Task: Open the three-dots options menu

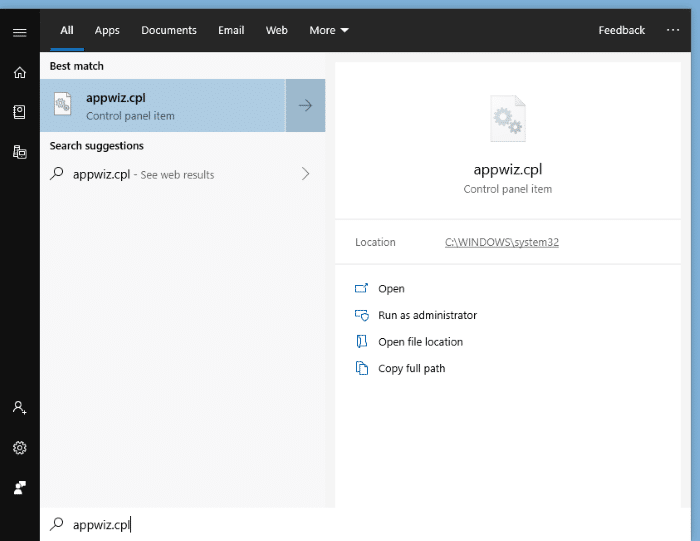Action: pos(673,30)
